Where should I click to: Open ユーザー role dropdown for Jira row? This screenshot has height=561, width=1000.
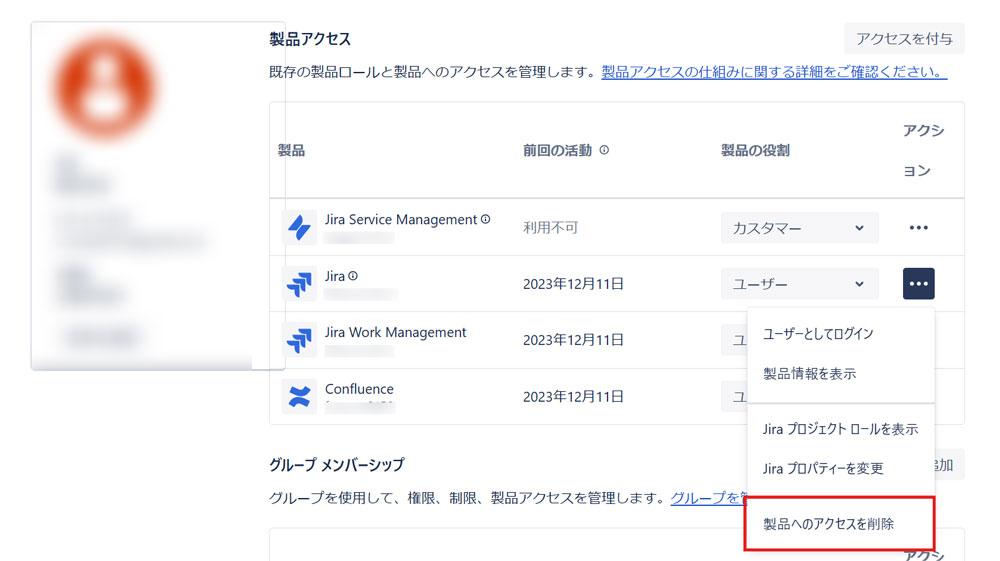799,284
